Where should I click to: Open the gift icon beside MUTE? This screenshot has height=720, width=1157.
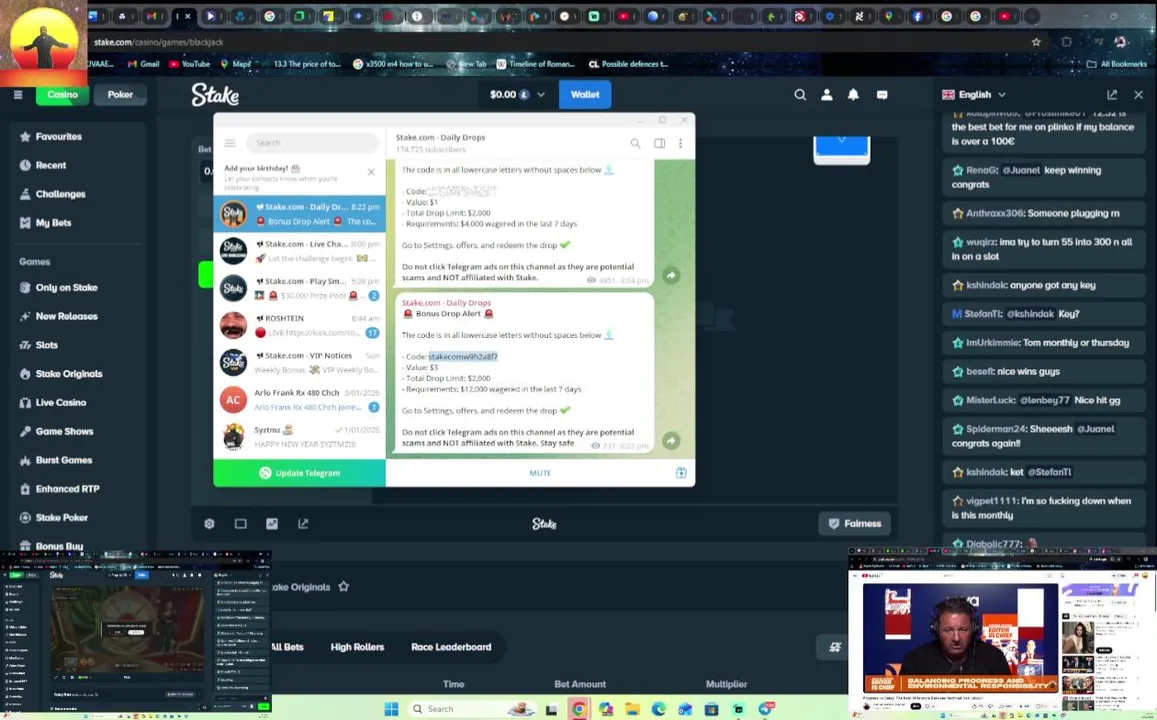(681, 473)
